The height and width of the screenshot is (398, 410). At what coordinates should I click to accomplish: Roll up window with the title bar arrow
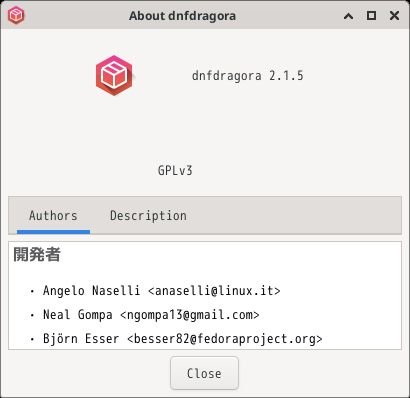(x=348, y=16)
